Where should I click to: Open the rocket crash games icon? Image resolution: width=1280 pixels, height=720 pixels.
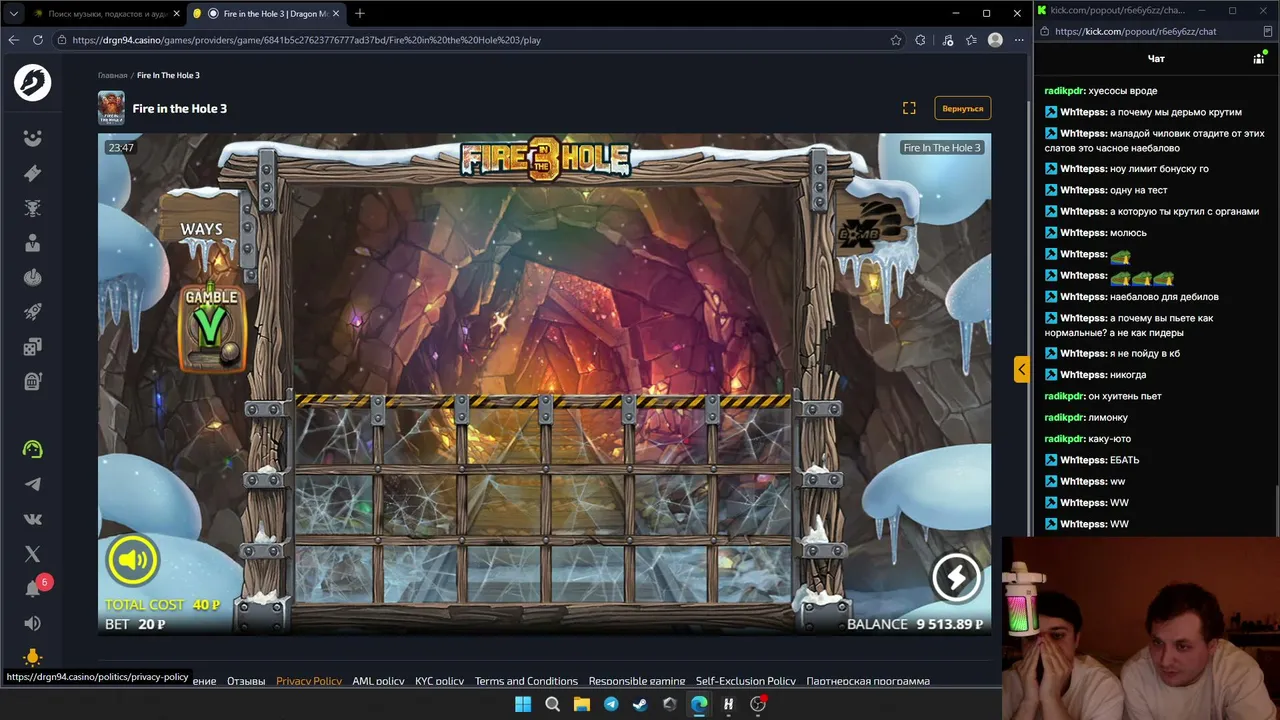pyautogui.click(x=32, y=312)
